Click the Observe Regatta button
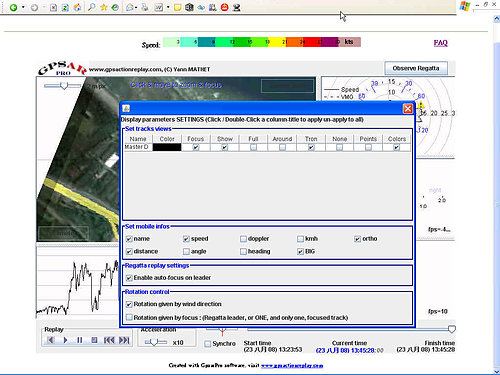This screenshot has height=375, width=500. click(x=416, y=68)
